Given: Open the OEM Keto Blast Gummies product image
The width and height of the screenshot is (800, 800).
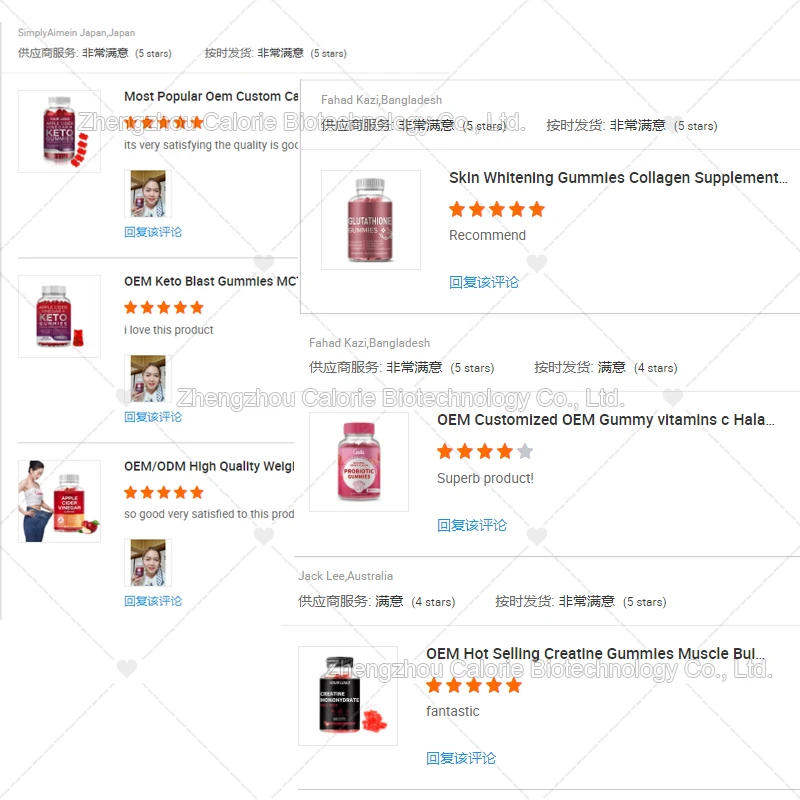Looking at the screenshot, I should [59, 316].
